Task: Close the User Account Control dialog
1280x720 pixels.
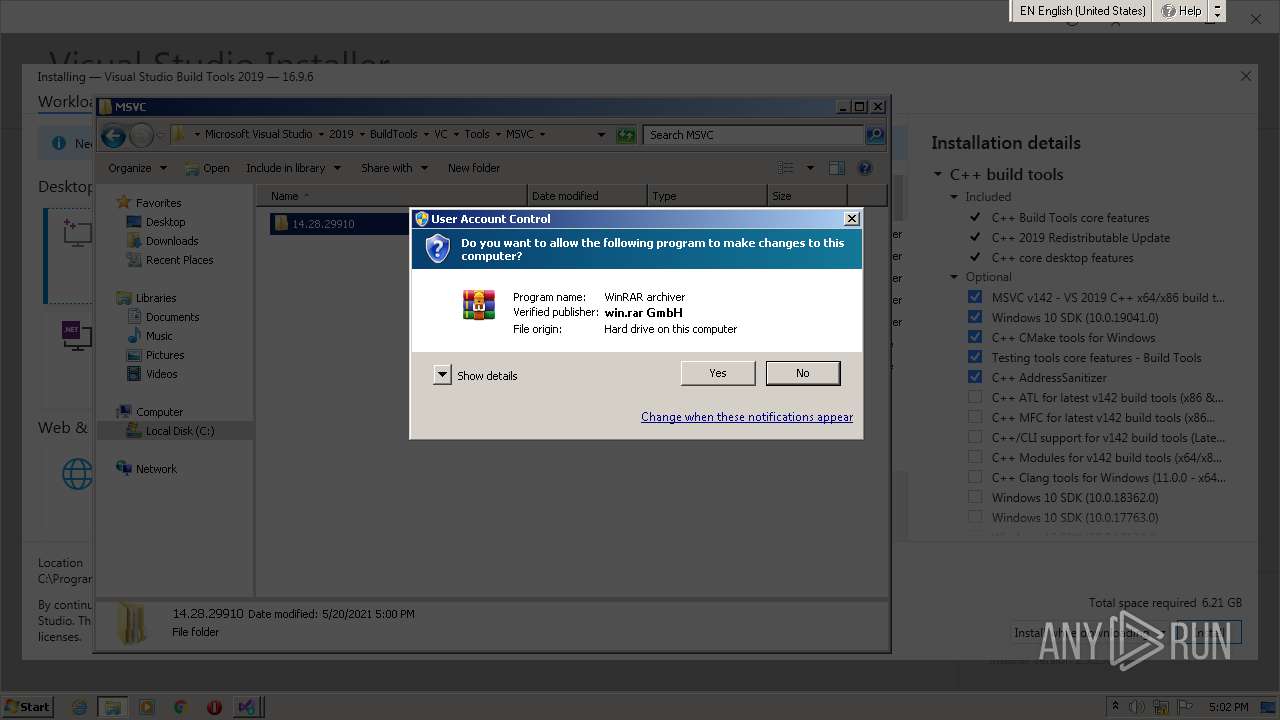Action: [851, 219]
